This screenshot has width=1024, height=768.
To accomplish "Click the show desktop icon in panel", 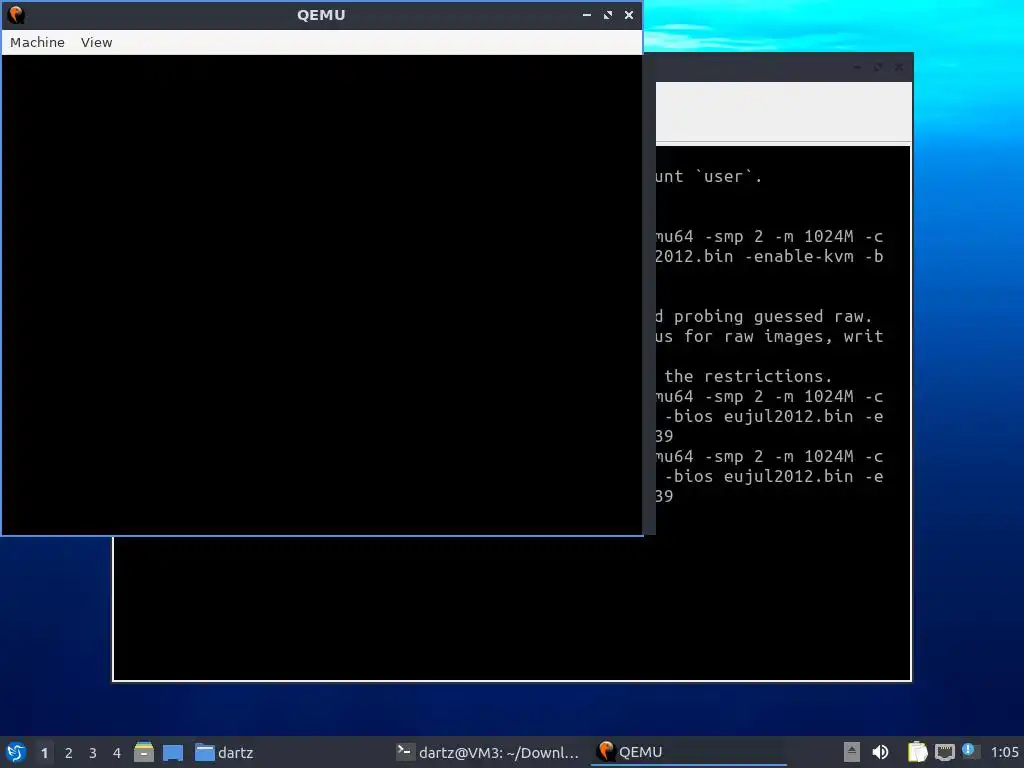I will (173, 753).
